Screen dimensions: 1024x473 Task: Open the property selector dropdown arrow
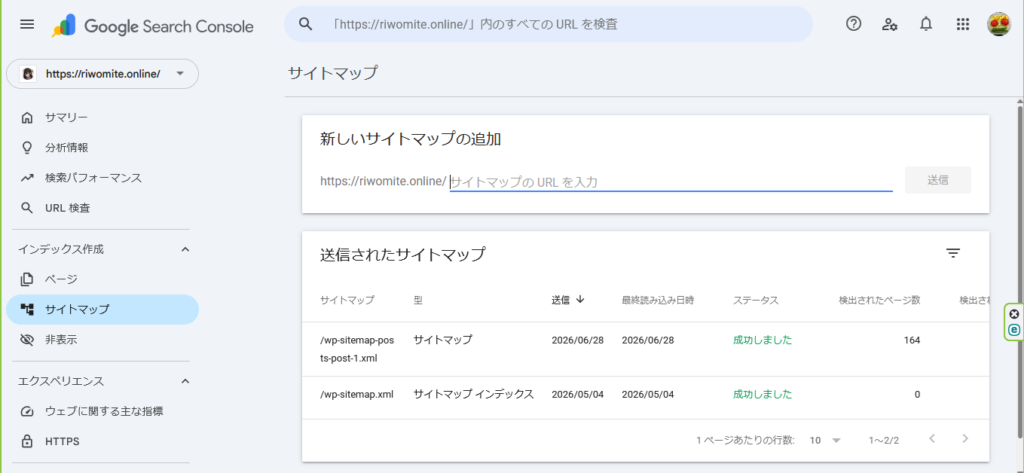coord(180,73)
